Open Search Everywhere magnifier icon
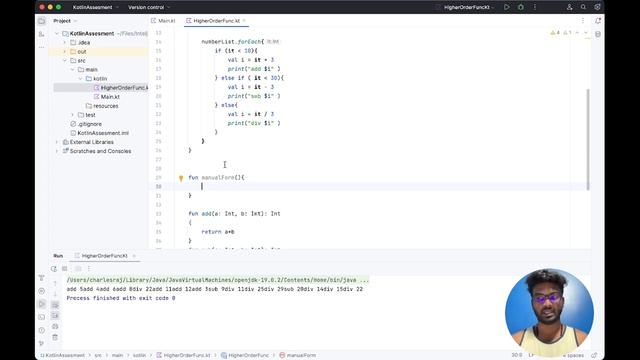This screenshot has height=360, width=640. coord(583,7)
